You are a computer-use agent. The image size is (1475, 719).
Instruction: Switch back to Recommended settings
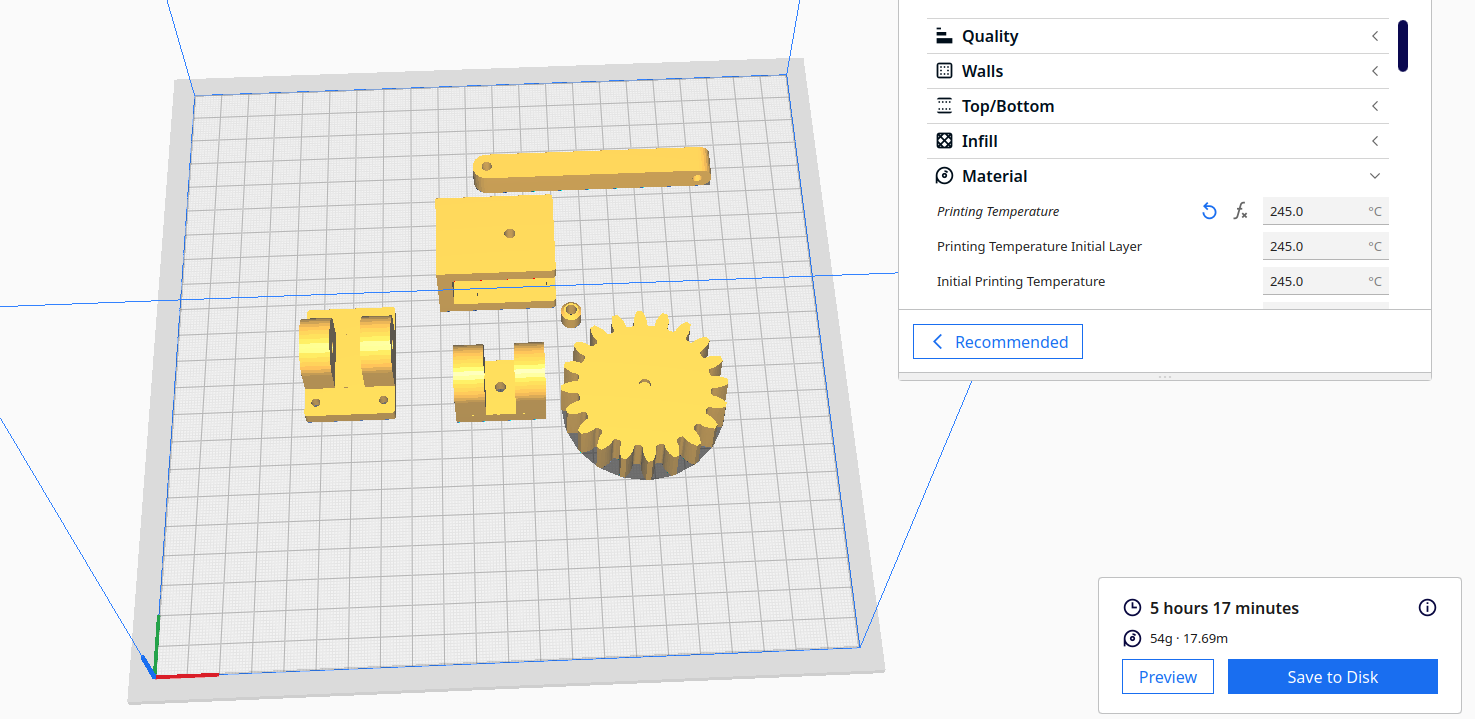[x=997, y=341]
